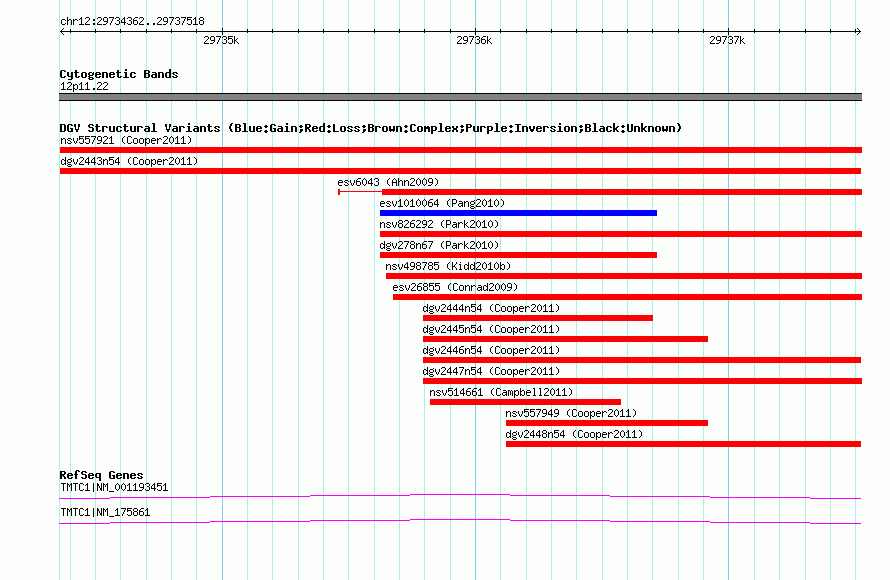Open the dgv278n67 (Park2010) variant bar
The height and width of the screenshot is (580, 890).
(x=518, y=255)
